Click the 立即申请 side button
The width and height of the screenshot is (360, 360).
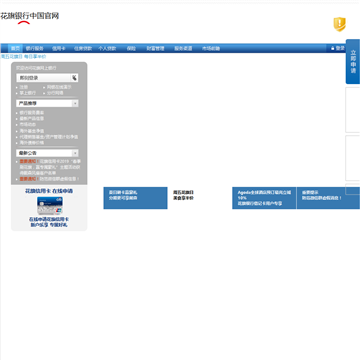click(x=353, y=62)
